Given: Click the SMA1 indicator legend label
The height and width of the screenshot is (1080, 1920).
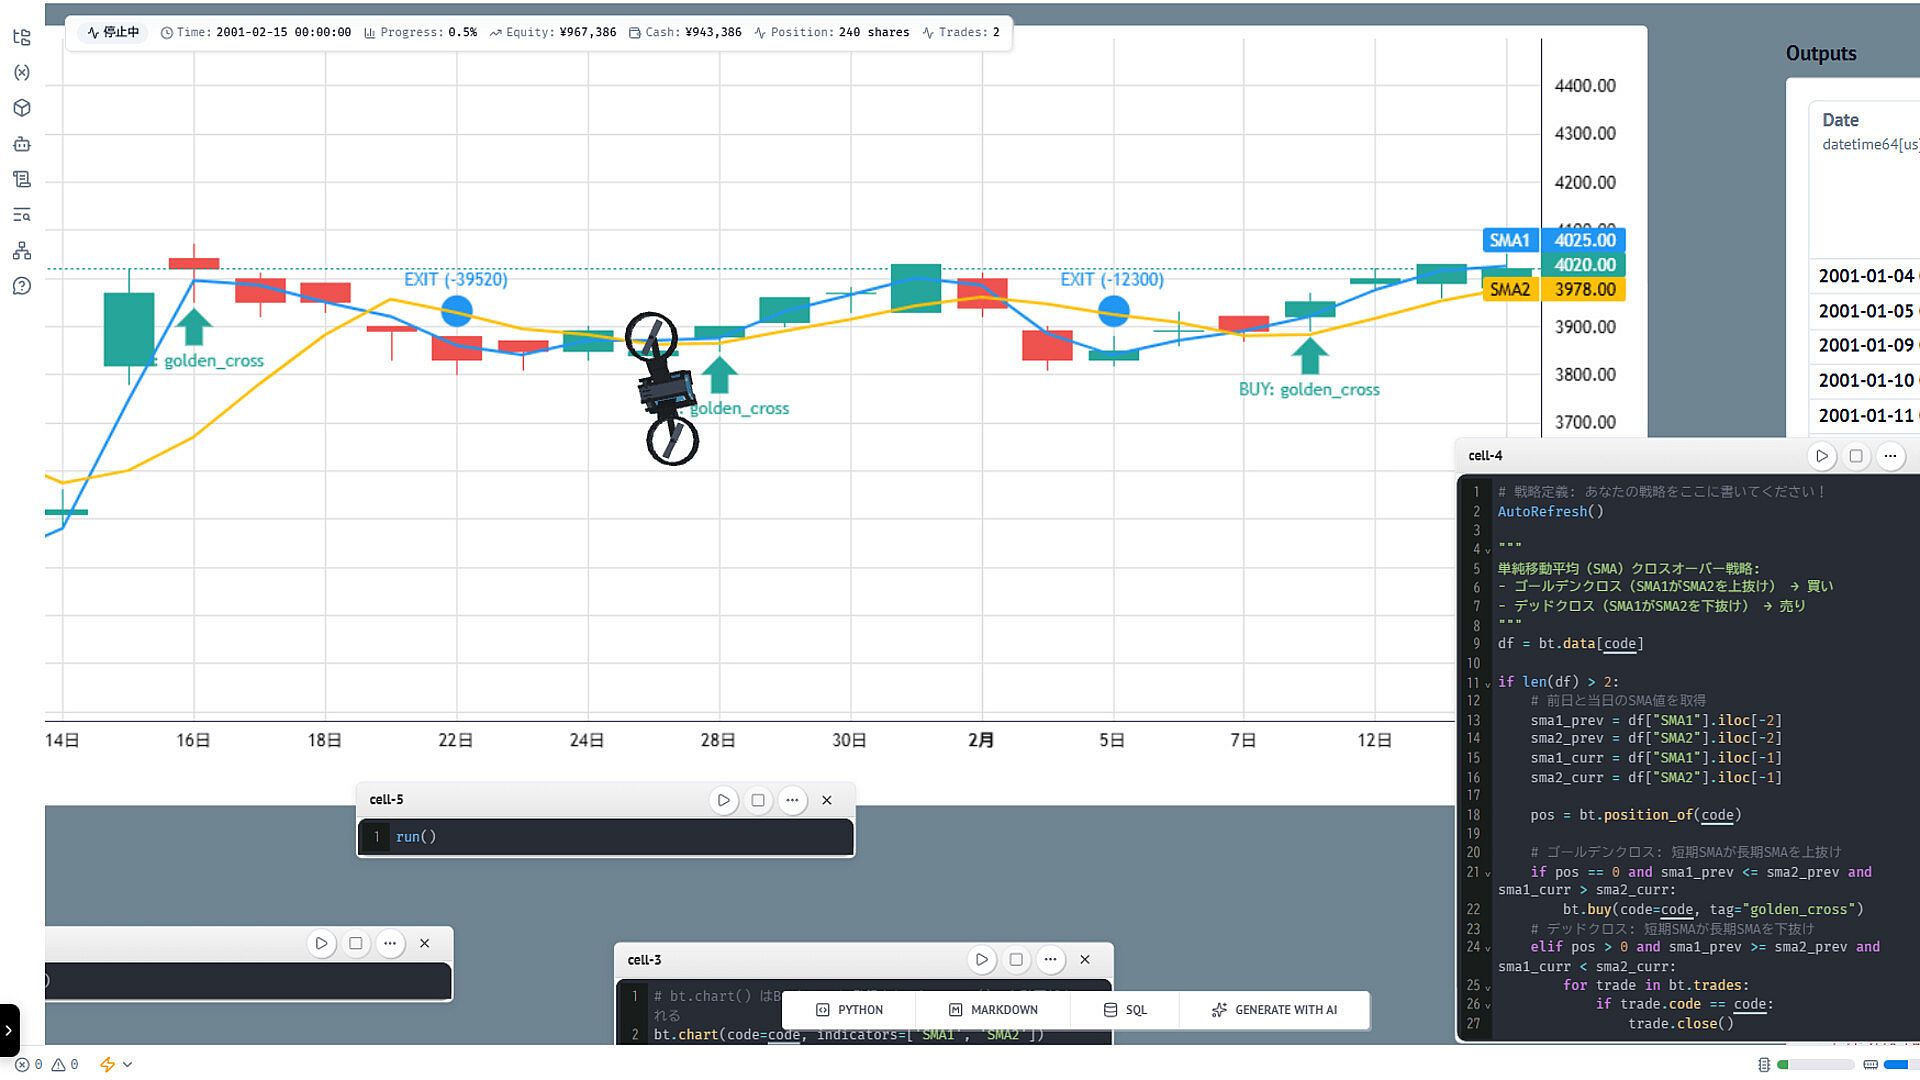Looking at the screenshot, I should click(x=1509, y=240).
